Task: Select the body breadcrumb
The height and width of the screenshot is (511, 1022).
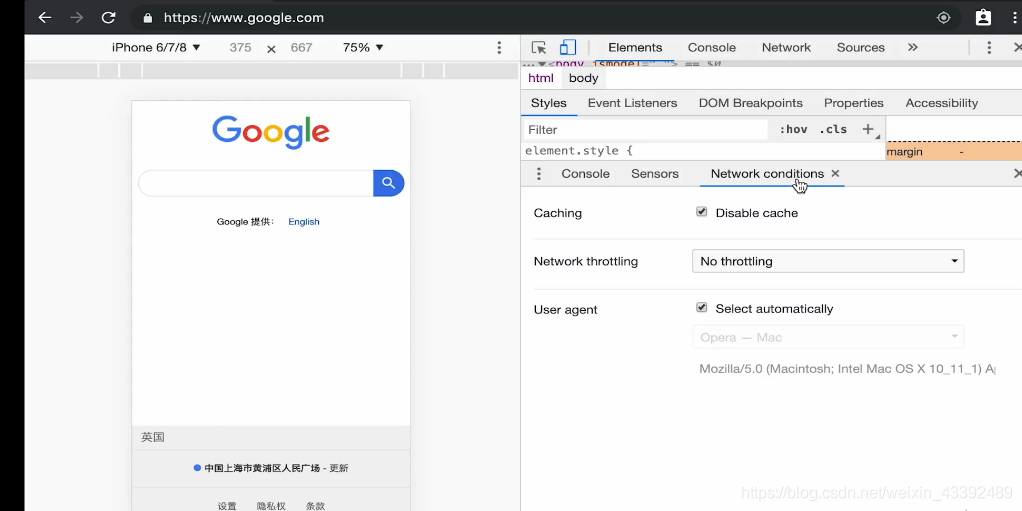Action: coord(583,78)
